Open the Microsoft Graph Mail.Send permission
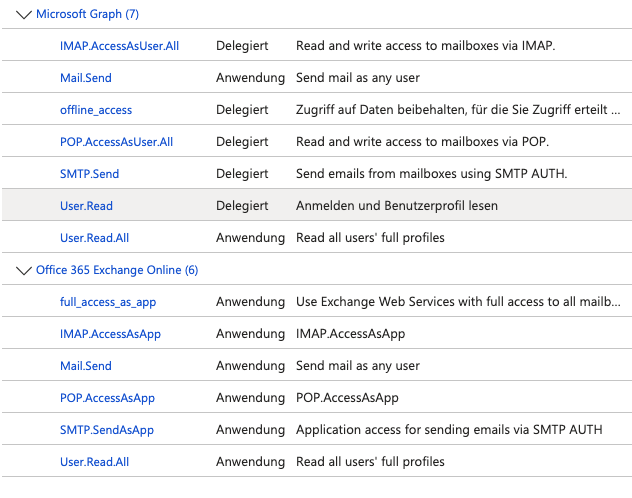 [86, 78]
